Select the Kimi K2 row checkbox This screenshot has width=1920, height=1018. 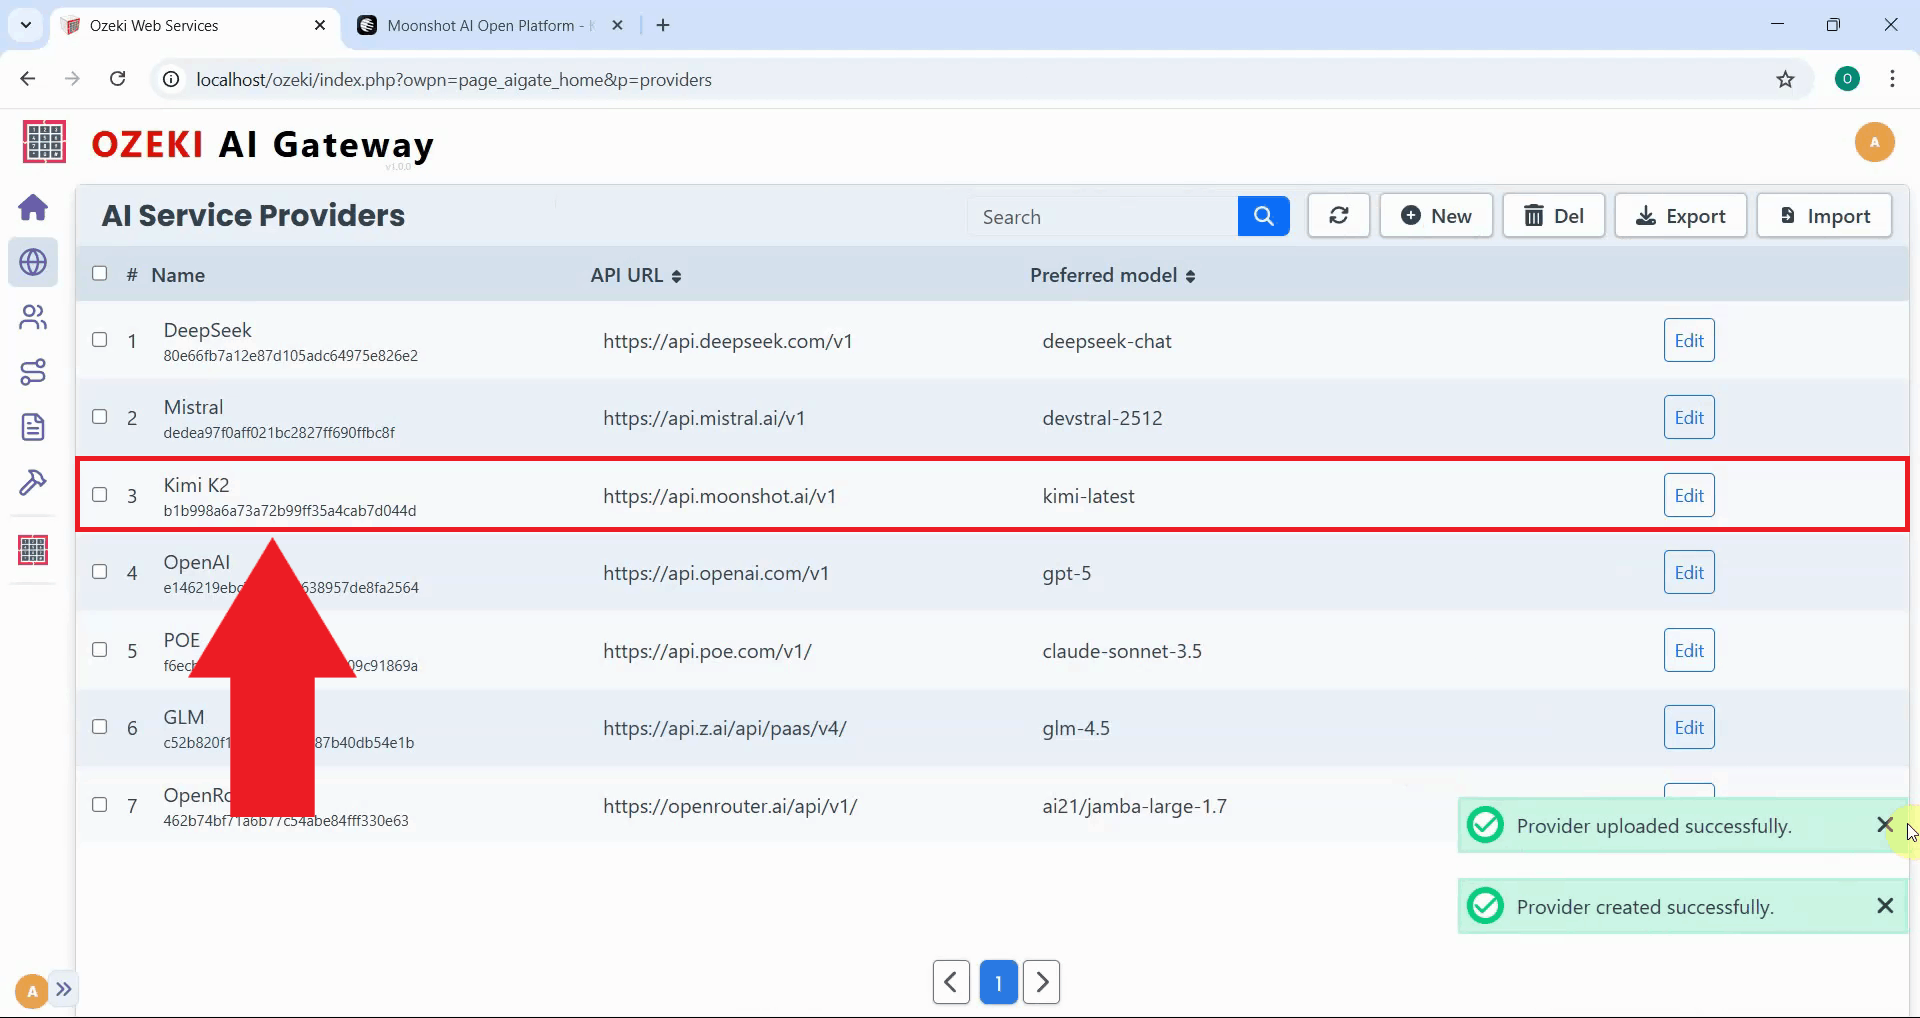pos(100,495)
